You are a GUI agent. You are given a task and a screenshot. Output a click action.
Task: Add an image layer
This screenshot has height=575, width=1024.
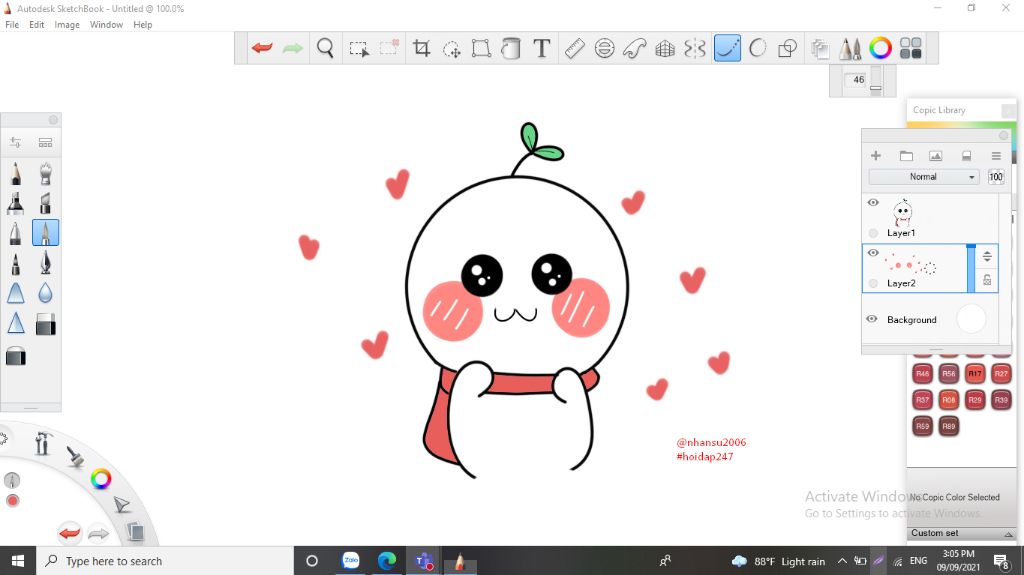935,156
